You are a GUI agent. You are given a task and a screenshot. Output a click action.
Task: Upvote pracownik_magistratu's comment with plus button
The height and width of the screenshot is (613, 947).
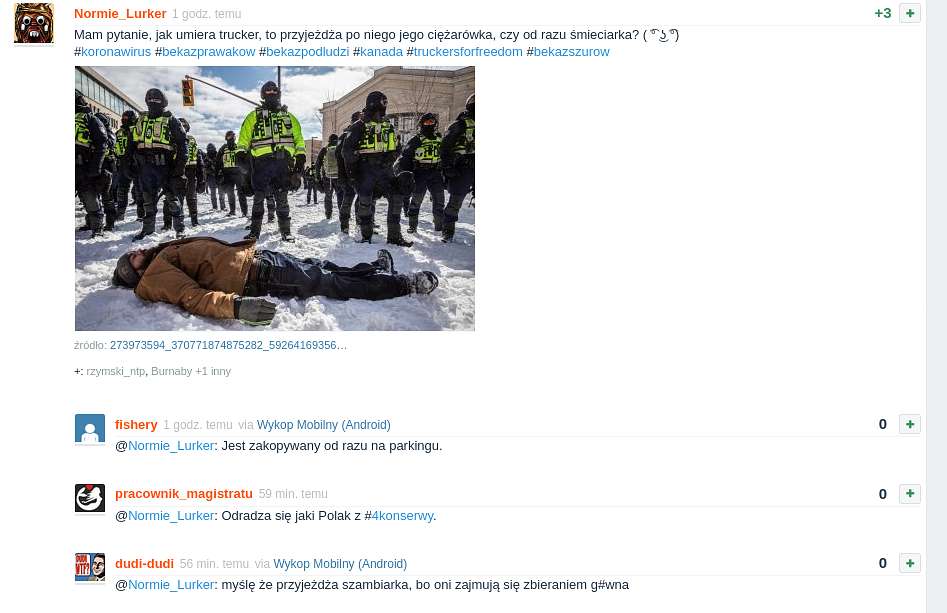pyautogui.click(x=910, y=493)
